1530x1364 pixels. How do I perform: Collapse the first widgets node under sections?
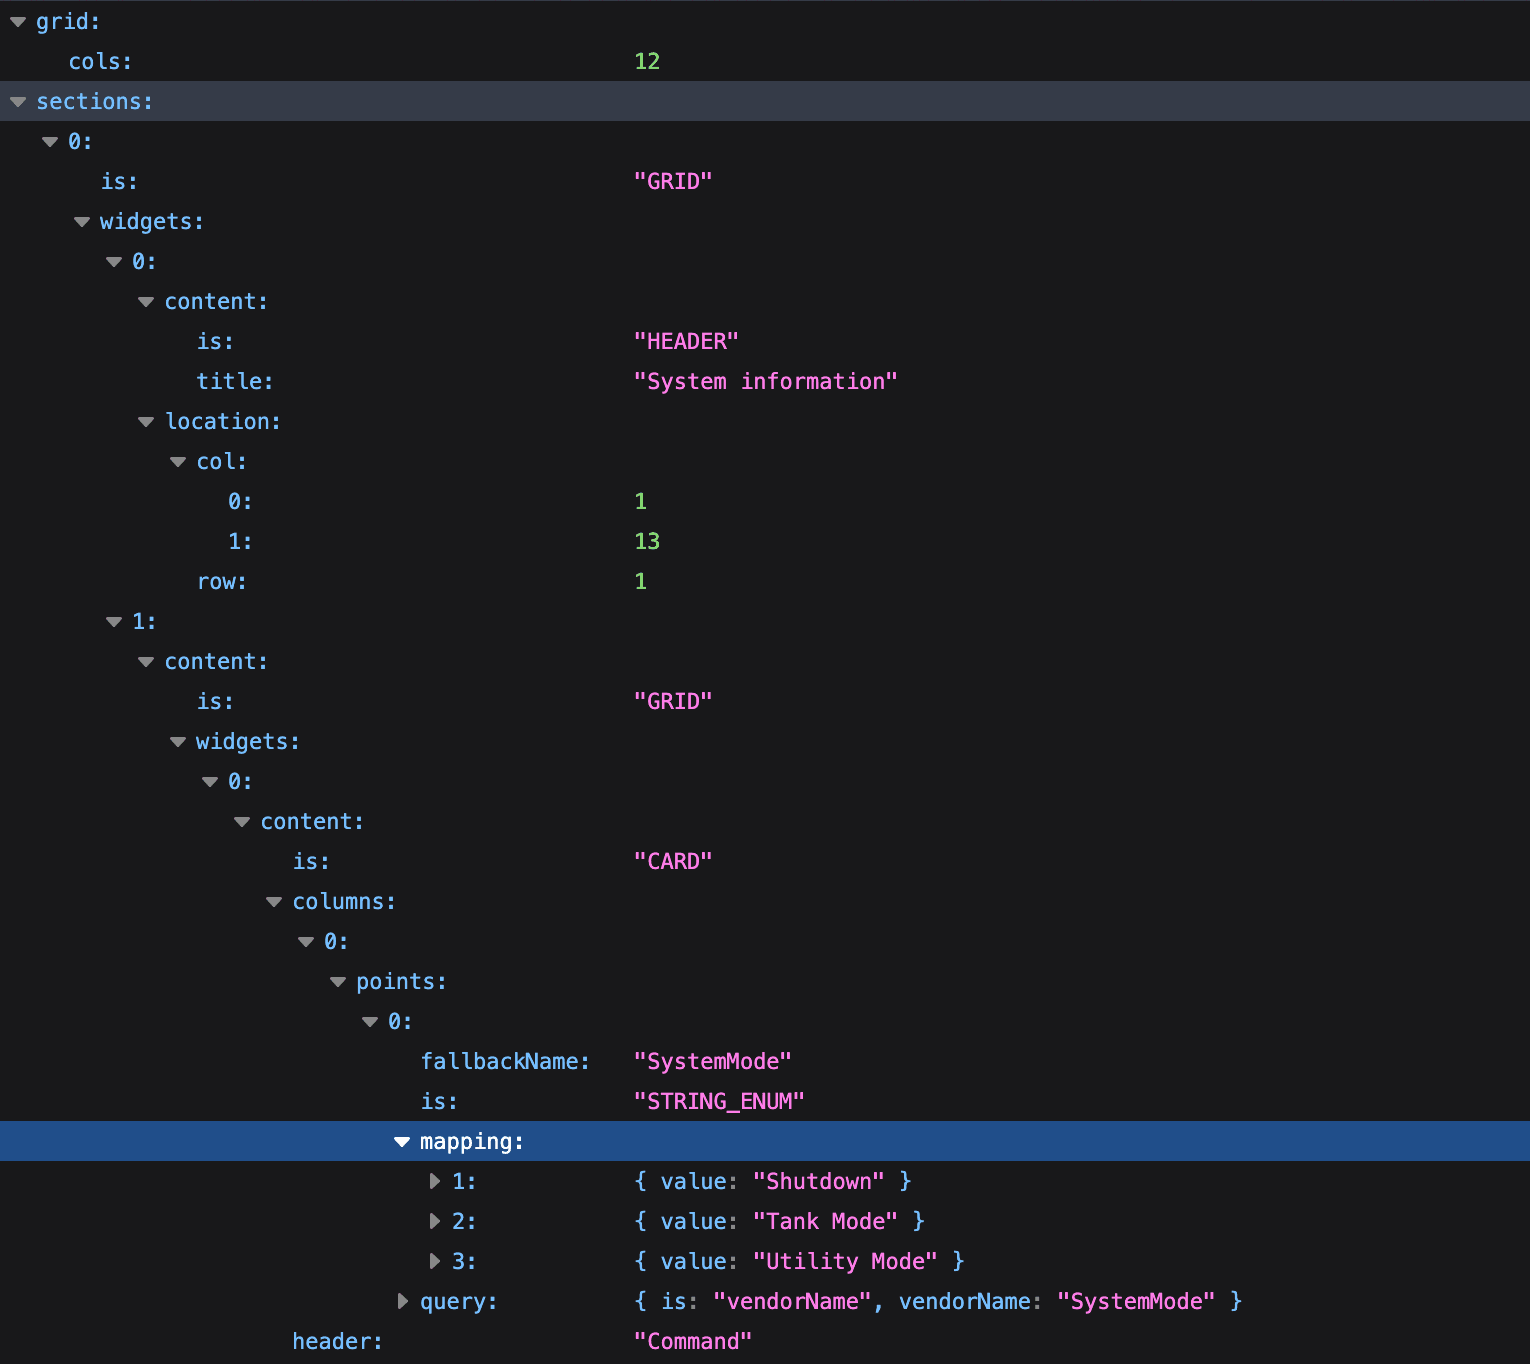[82, 222]
